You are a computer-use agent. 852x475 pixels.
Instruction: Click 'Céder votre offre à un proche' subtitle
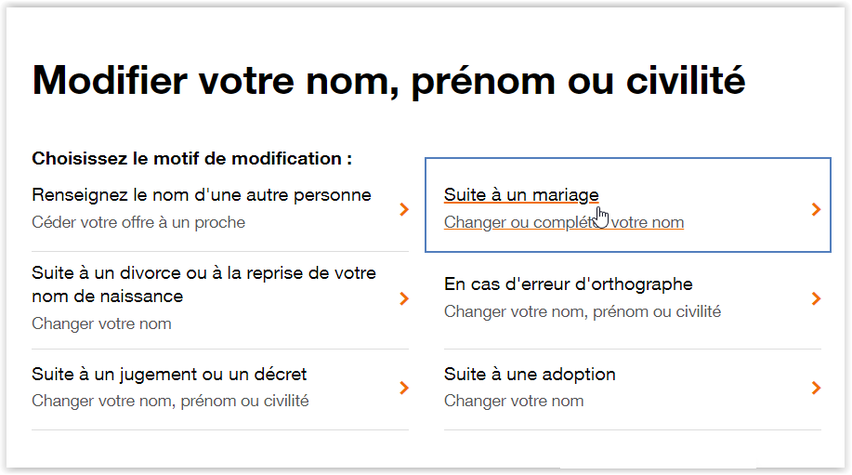[138, 222]
